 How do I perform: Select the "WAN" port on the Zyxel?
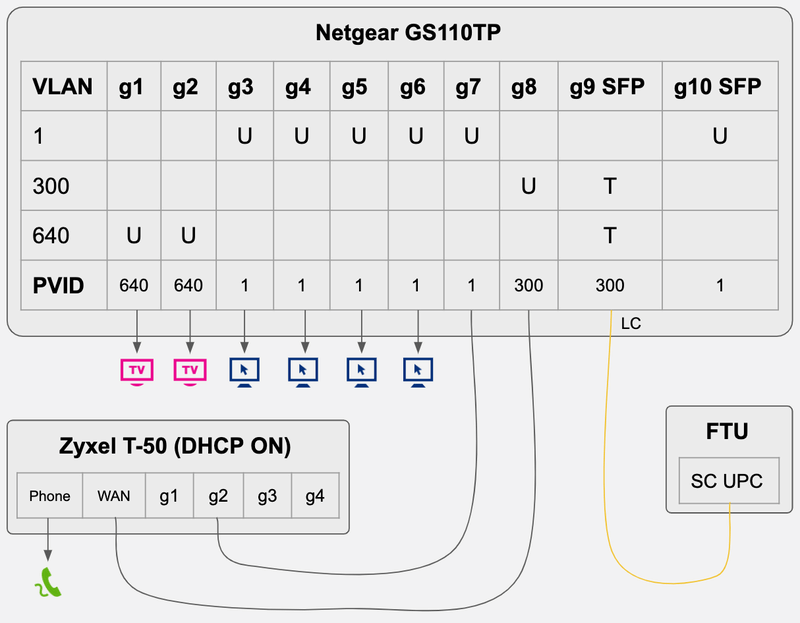click(x=114, y=495)
